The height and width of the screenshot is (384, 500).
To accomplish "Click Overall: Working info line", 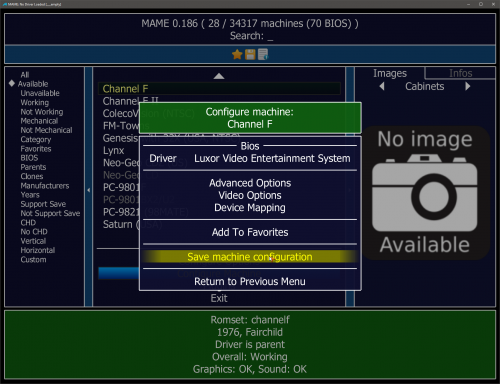I will pos(250,357).
